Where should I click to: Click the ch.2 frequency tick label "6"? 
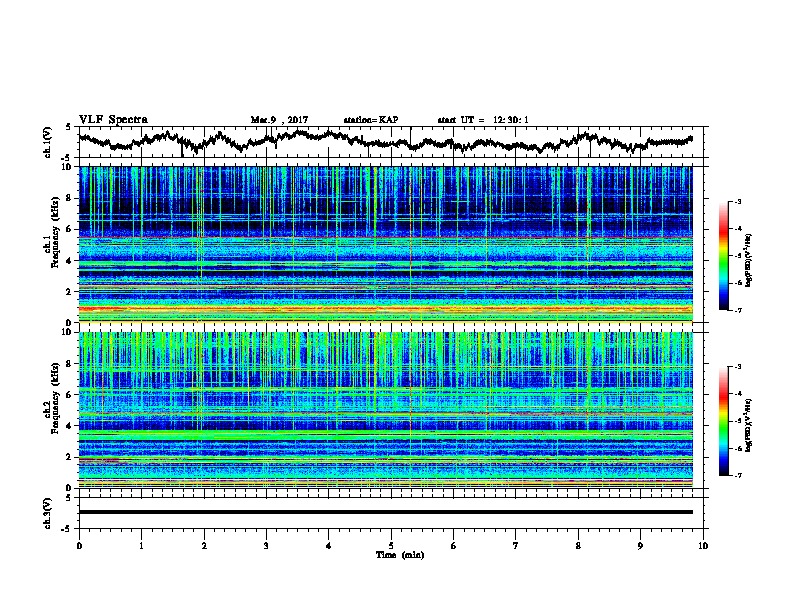[x=71, y=395]
